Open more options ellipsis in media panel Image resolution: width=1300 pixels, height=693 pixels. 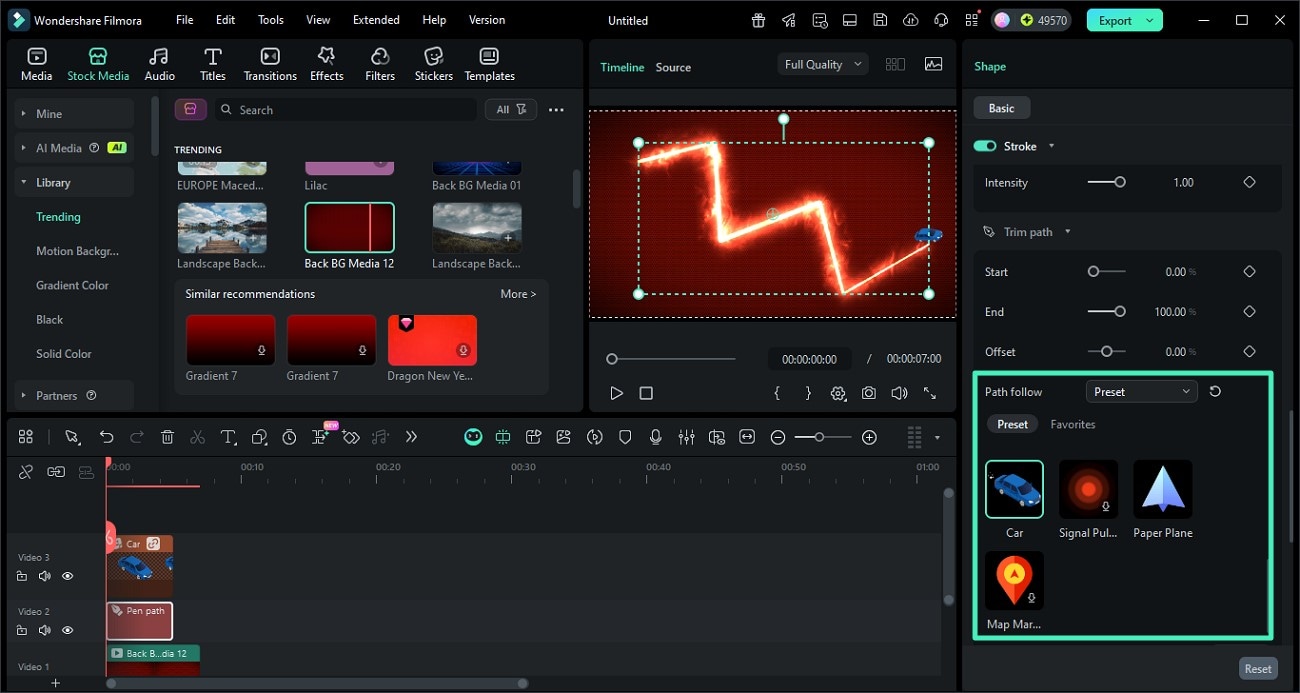pyautogui.click(x=556, y=110)
